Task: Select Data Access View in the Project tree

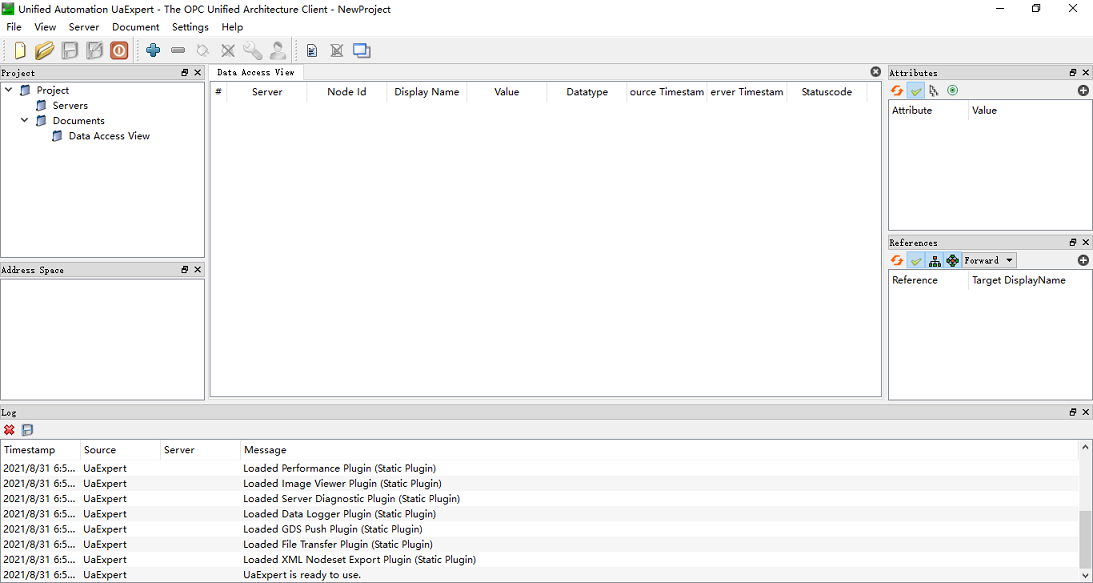Action: tap(109, 136)
